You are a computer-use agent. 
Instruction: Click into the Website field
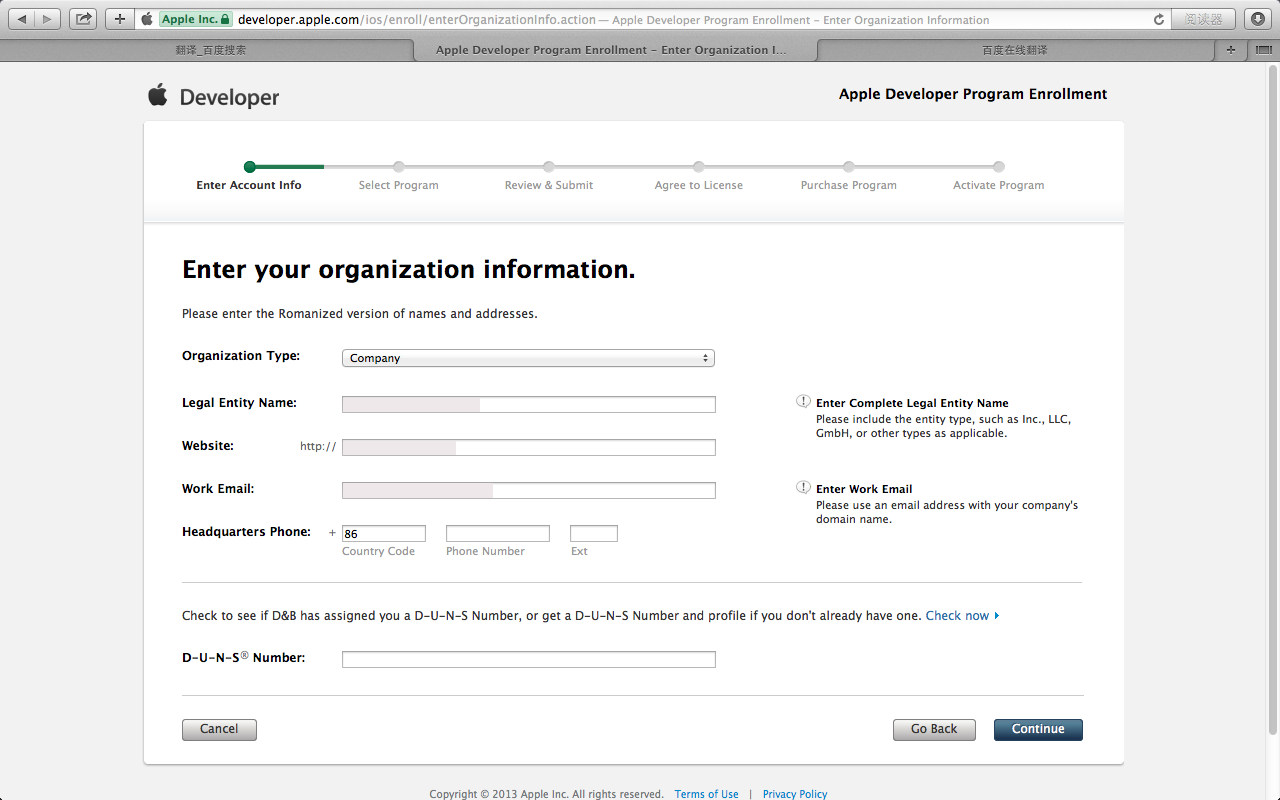tap(528, 447)
